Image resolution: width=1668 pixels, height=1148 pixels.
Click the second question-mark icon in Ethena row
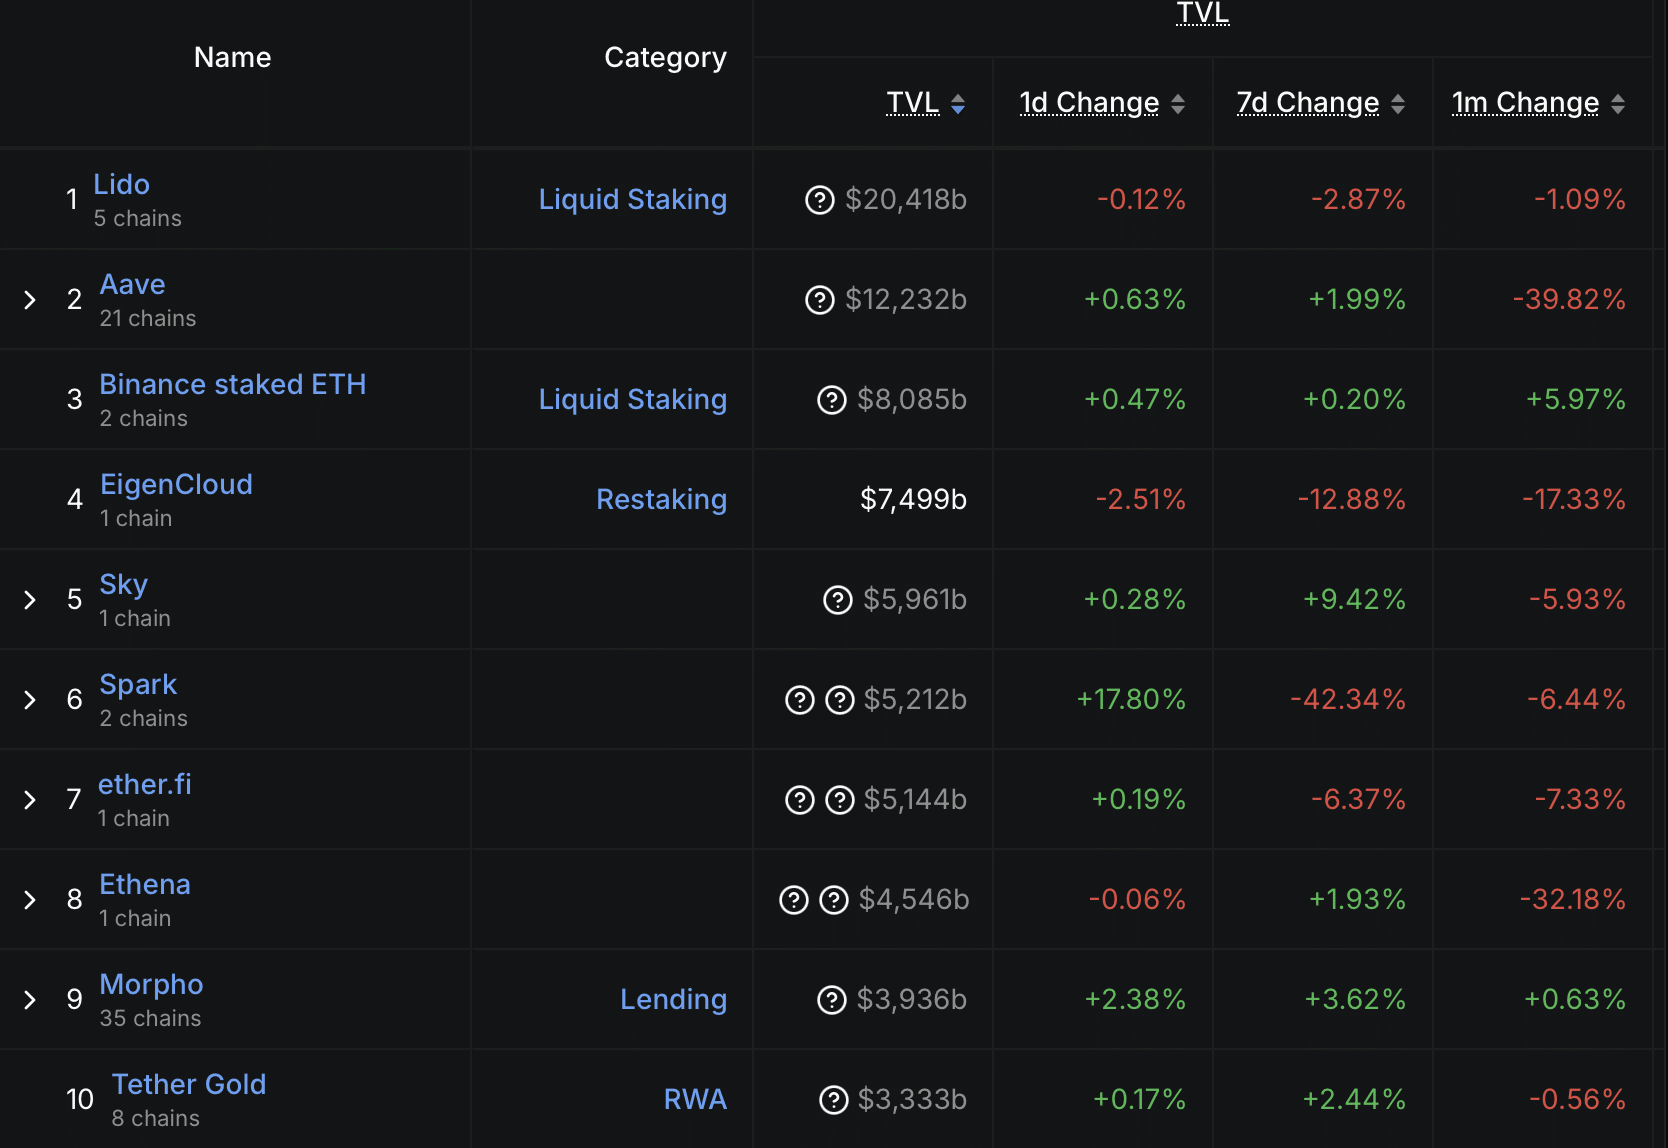point(834,900)
